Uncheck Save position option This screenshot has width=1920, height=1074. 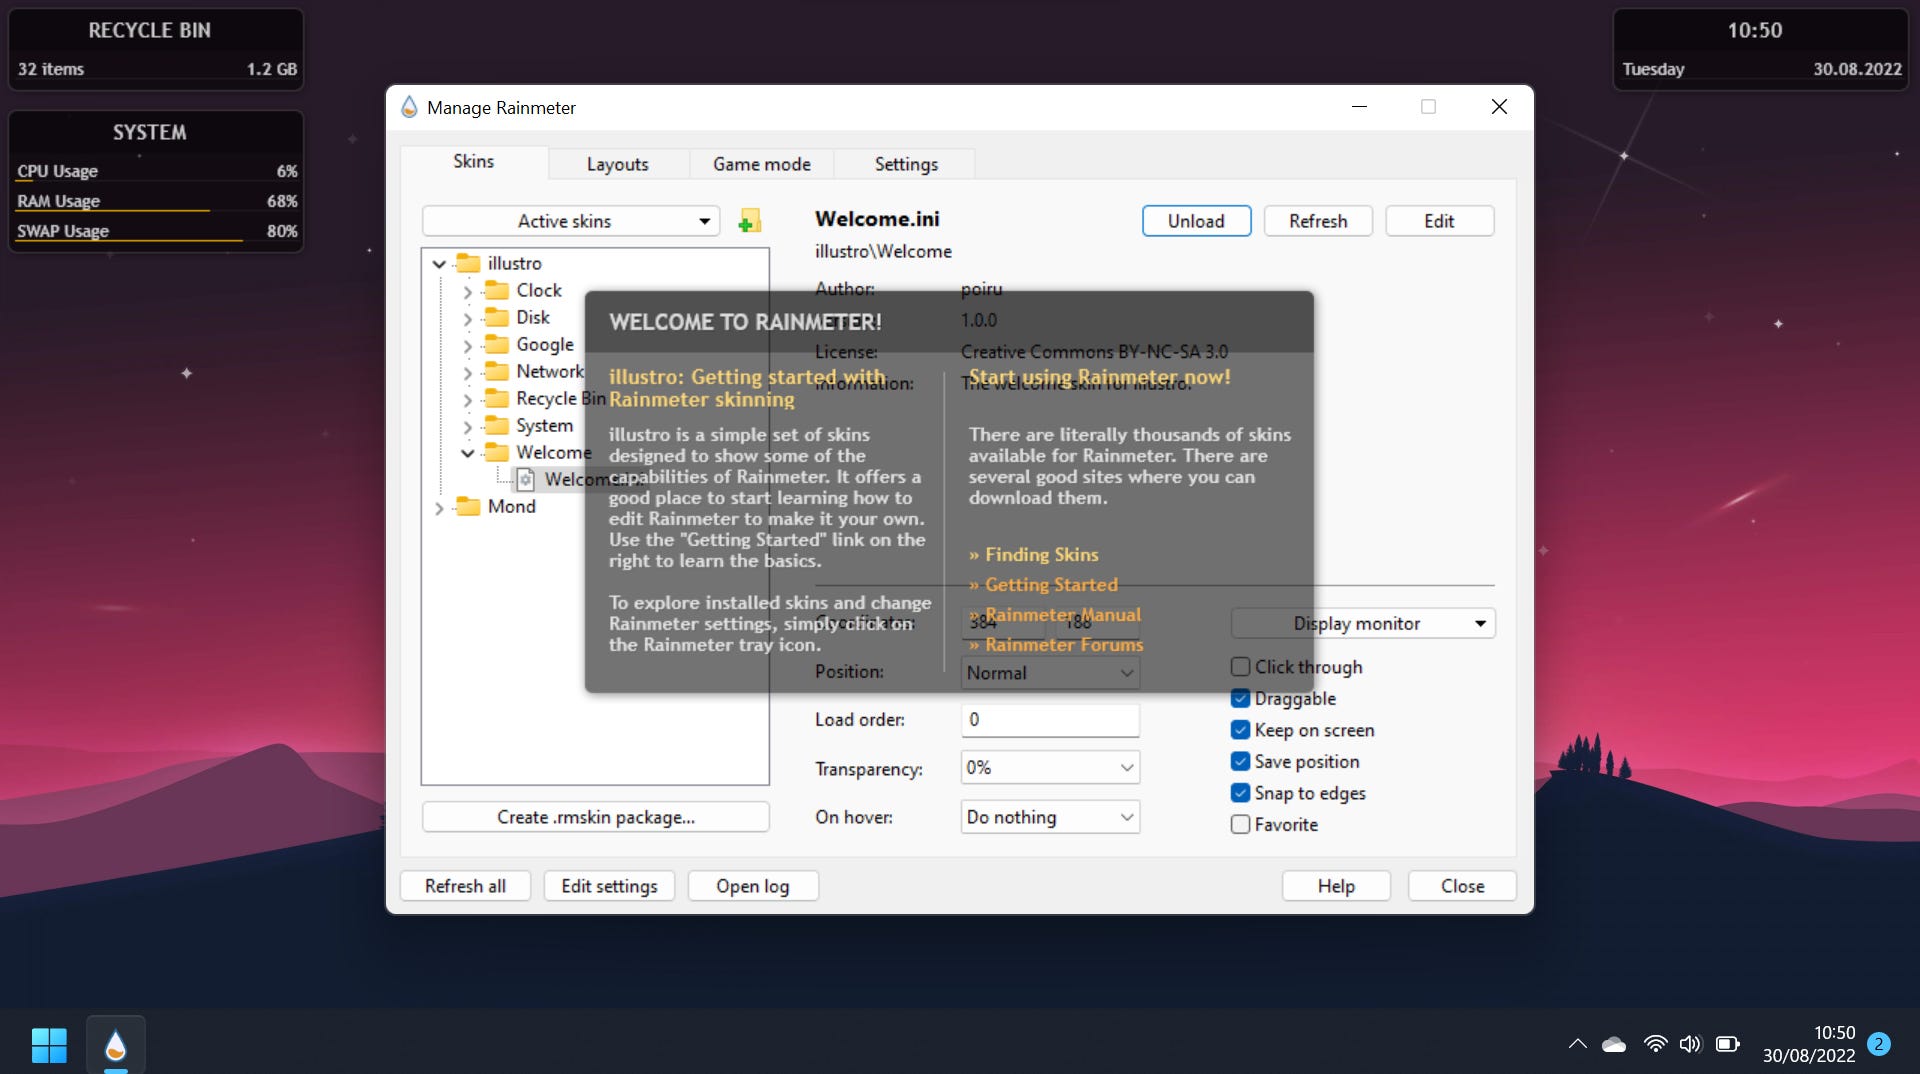tap(1240, 761)
